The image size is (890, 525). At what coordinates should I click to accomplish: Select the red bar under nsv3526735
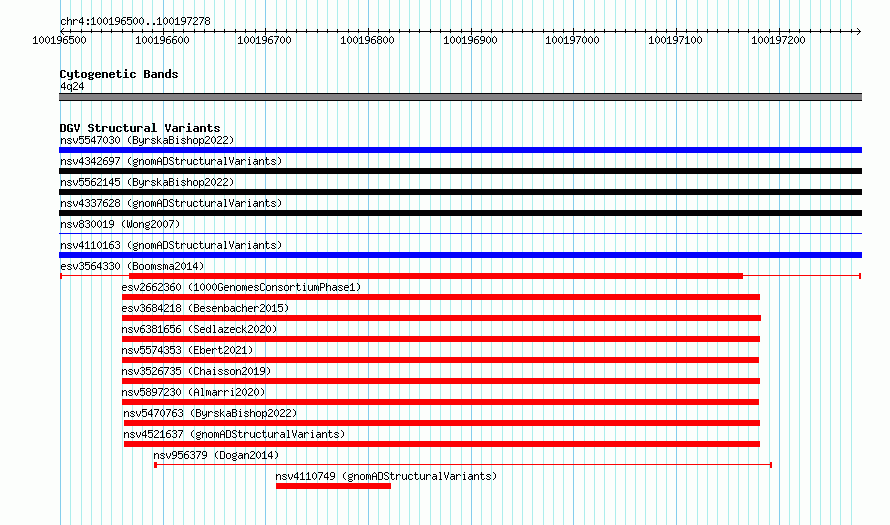(441, 381)
